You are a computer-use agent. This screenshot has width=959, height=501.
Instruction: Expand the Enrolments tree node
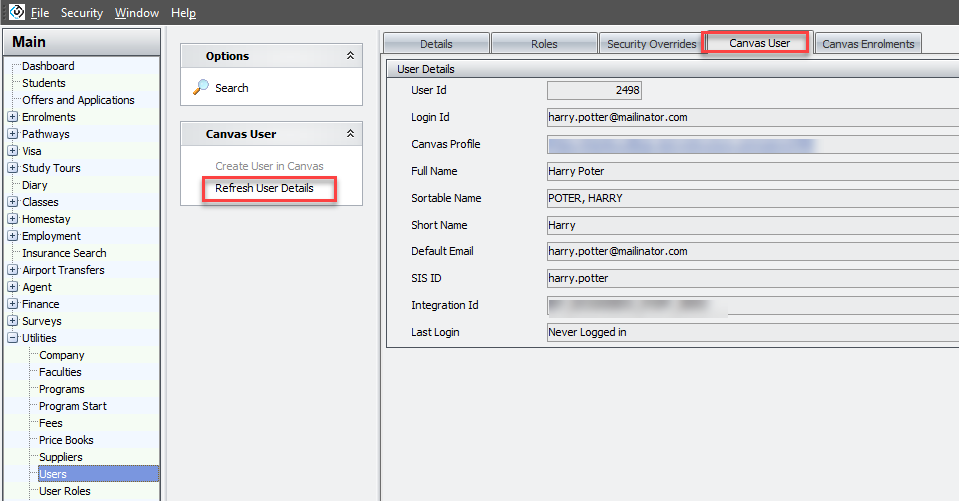(13, 117)
